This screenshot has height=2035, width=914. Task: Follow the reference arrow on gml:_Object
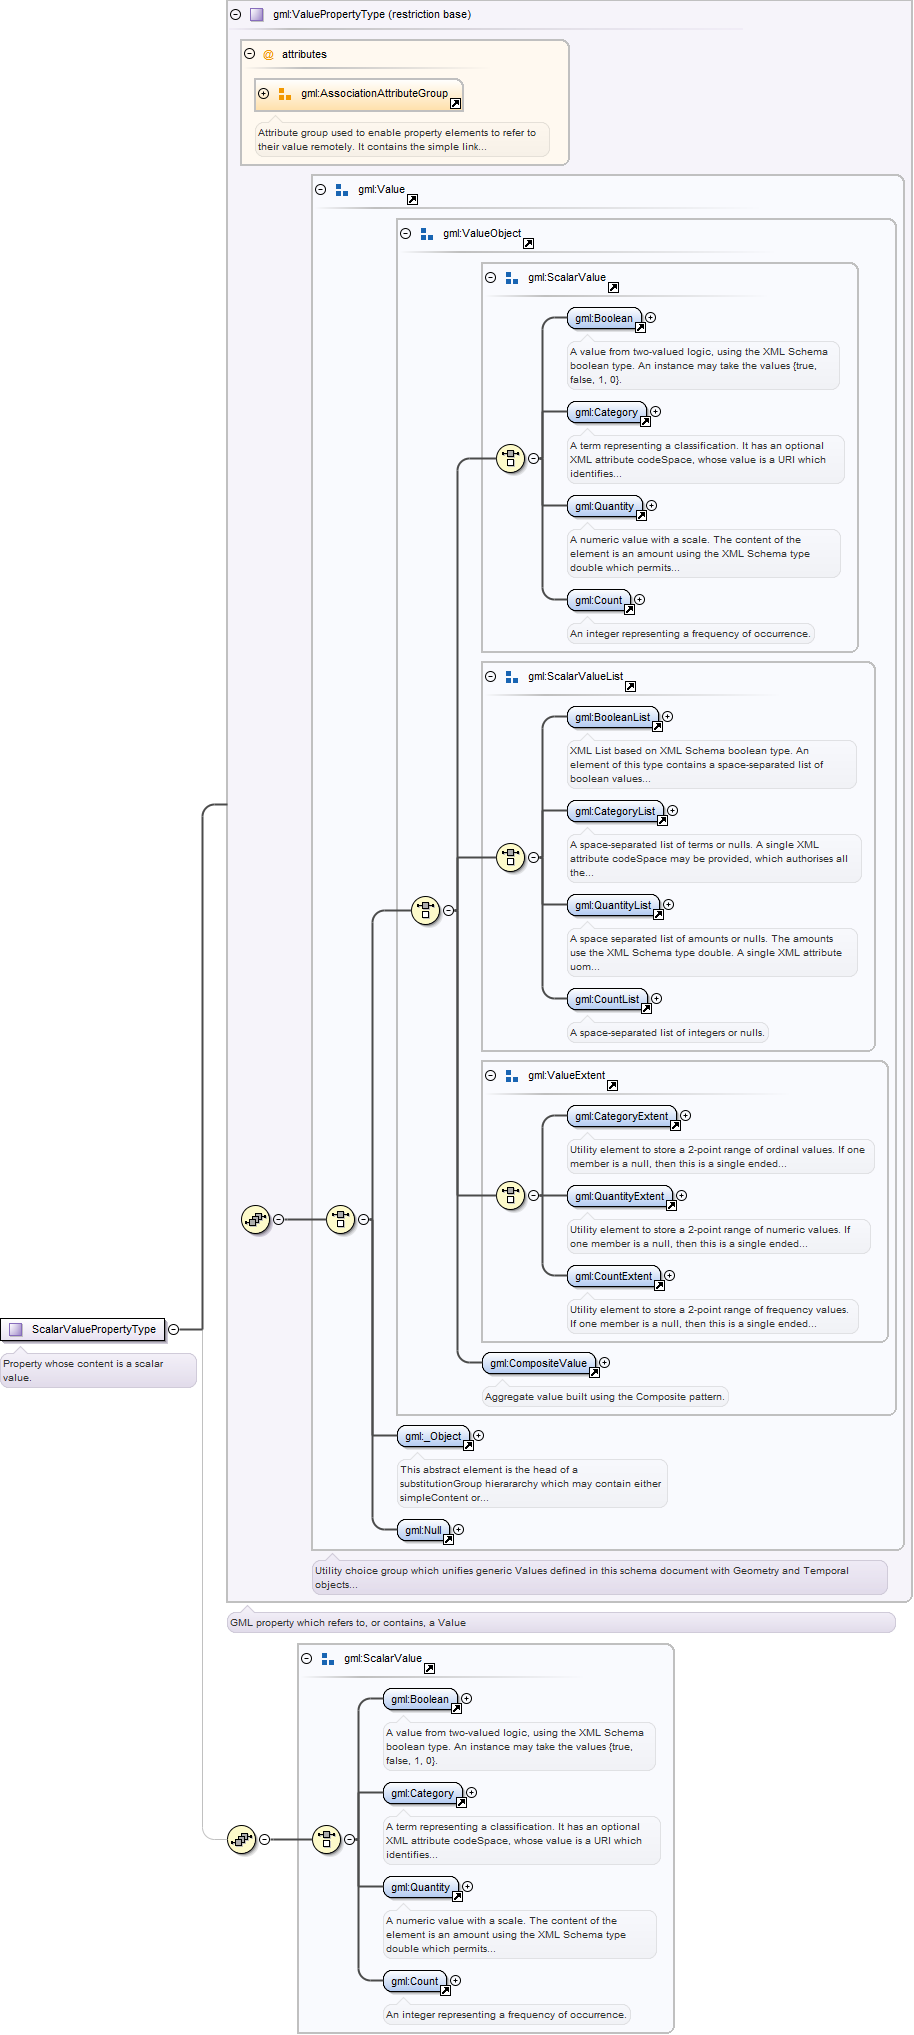coord(468,1446)
